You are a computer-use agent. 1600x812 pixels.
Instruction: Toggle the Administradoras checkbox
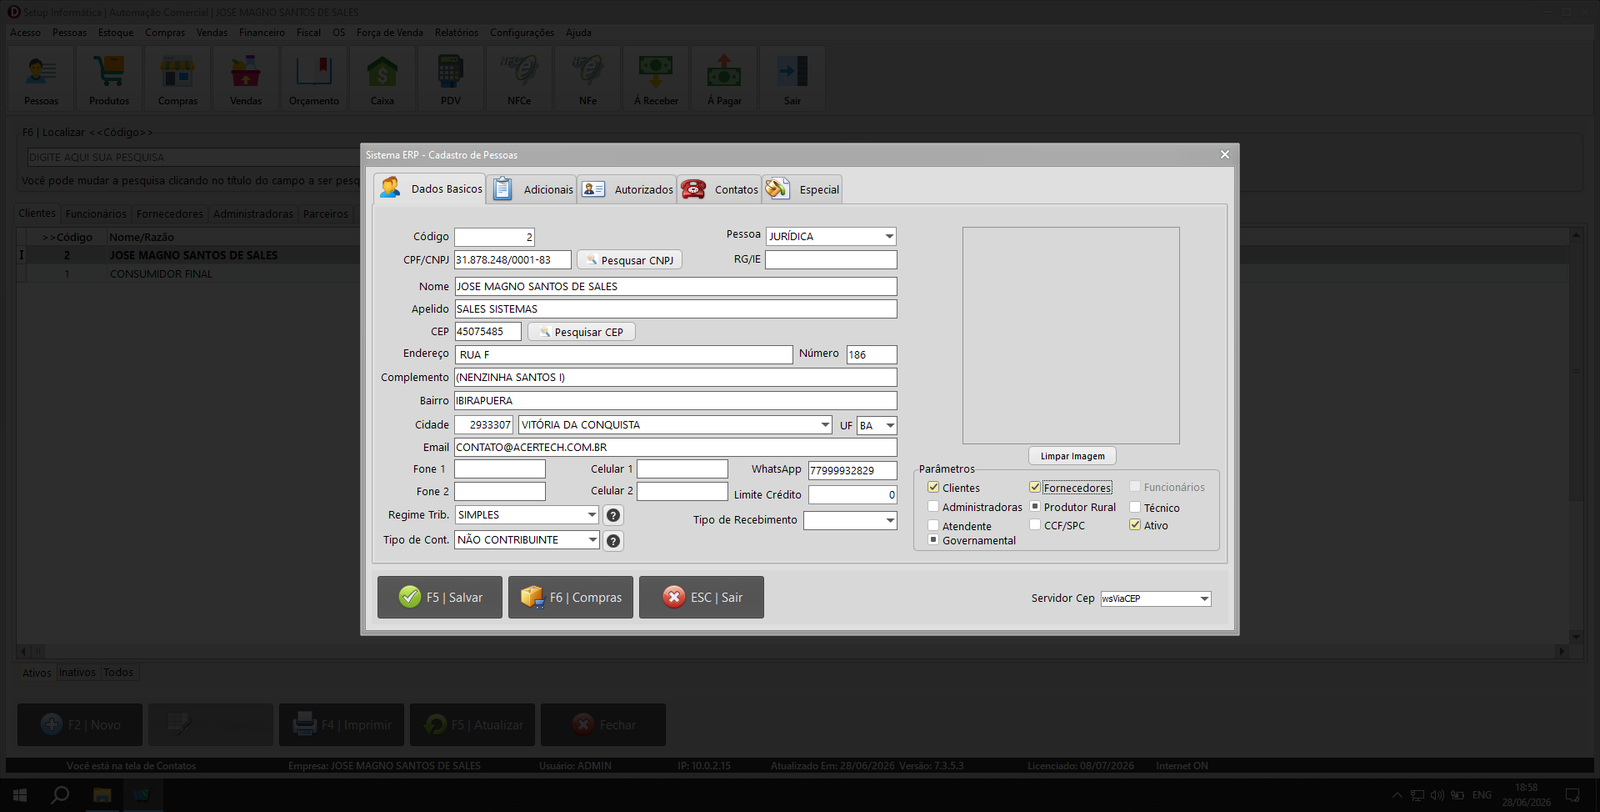[933, 506]
